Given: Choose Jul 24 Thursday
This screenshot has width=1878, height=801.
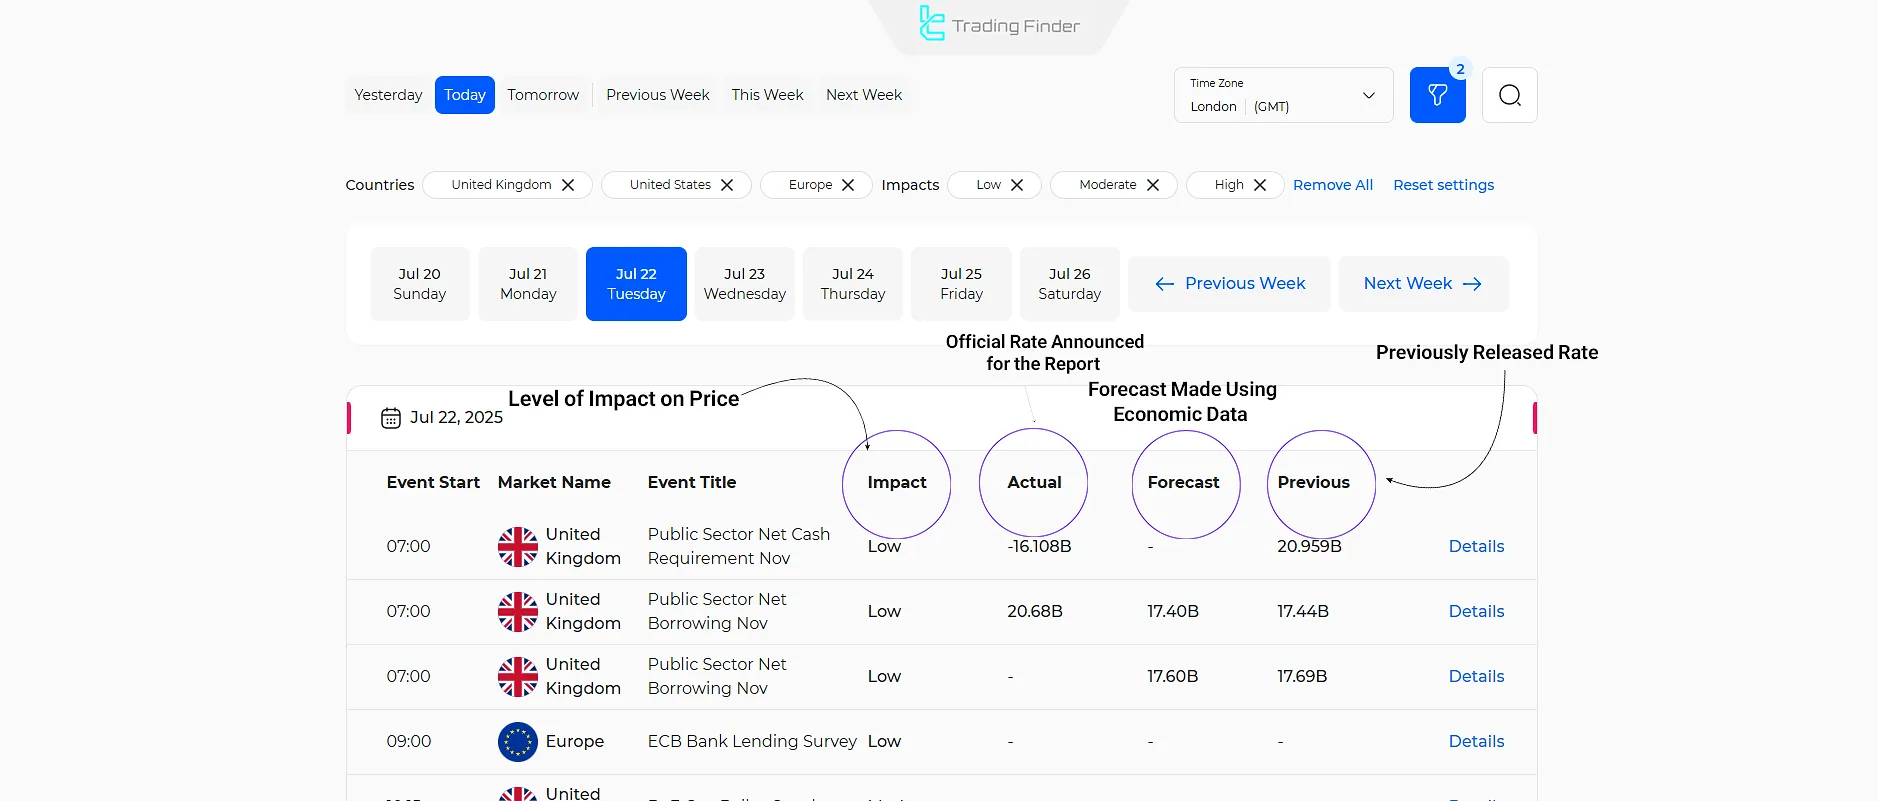Looking at the screenshot, I should point(853,284).
